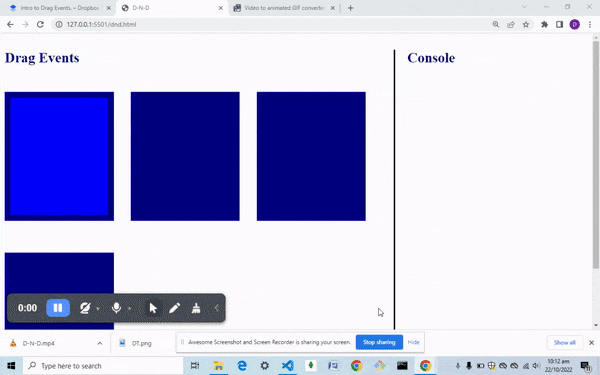Pause the screen recording
The width and height of the screenshot is (600, 375).
pos(58,308)
